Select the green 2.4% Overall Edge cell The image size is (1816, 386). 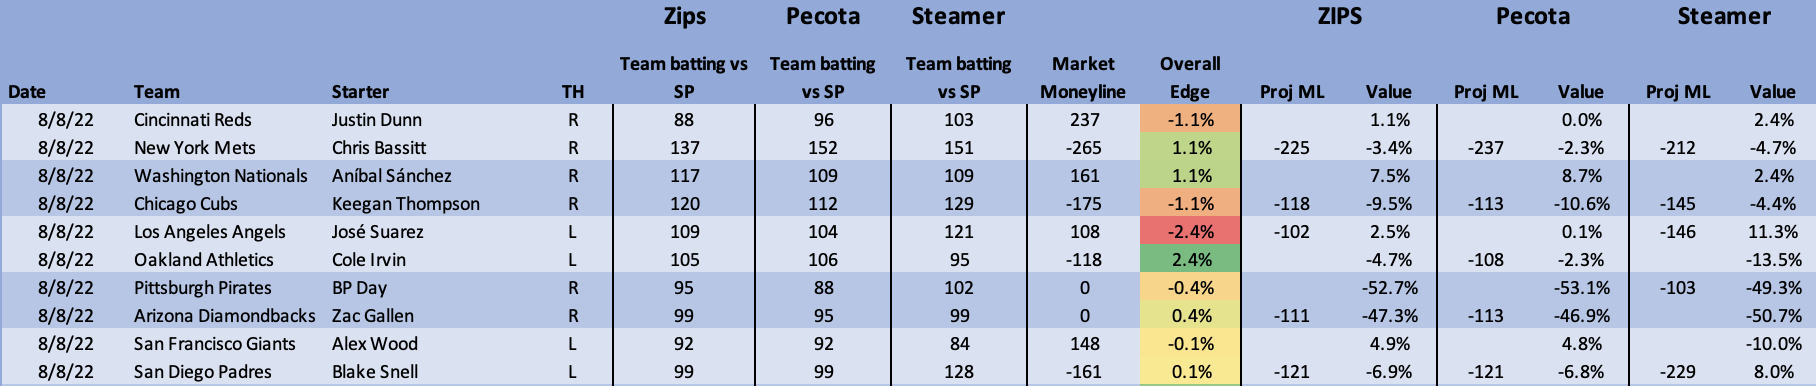click(x=1190, y=259)
